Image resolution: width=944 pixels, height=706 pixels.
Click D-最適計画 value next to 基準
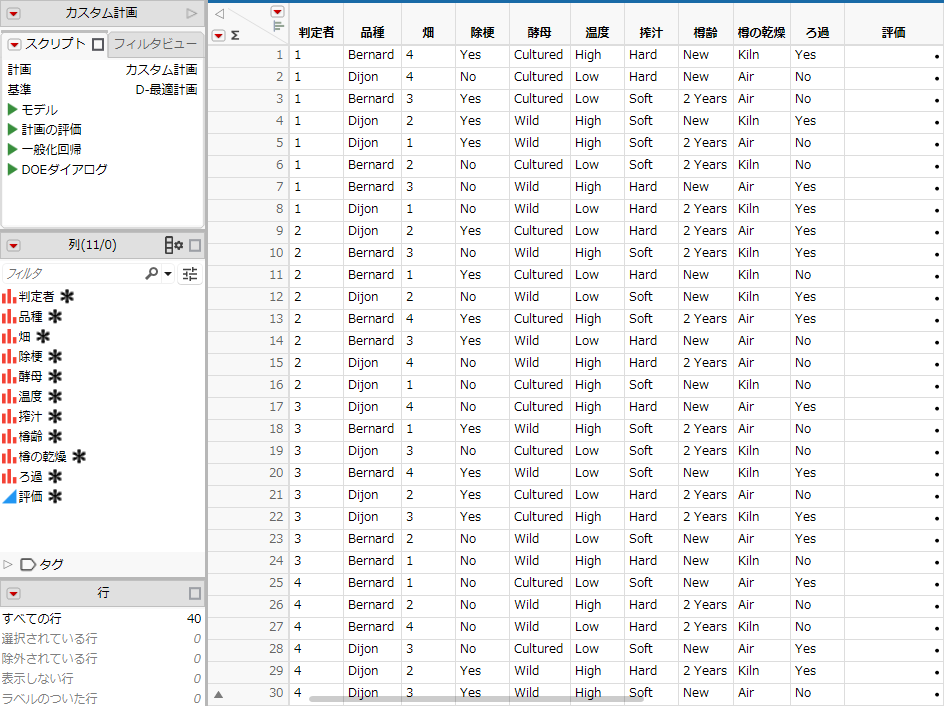coord(167,90)
